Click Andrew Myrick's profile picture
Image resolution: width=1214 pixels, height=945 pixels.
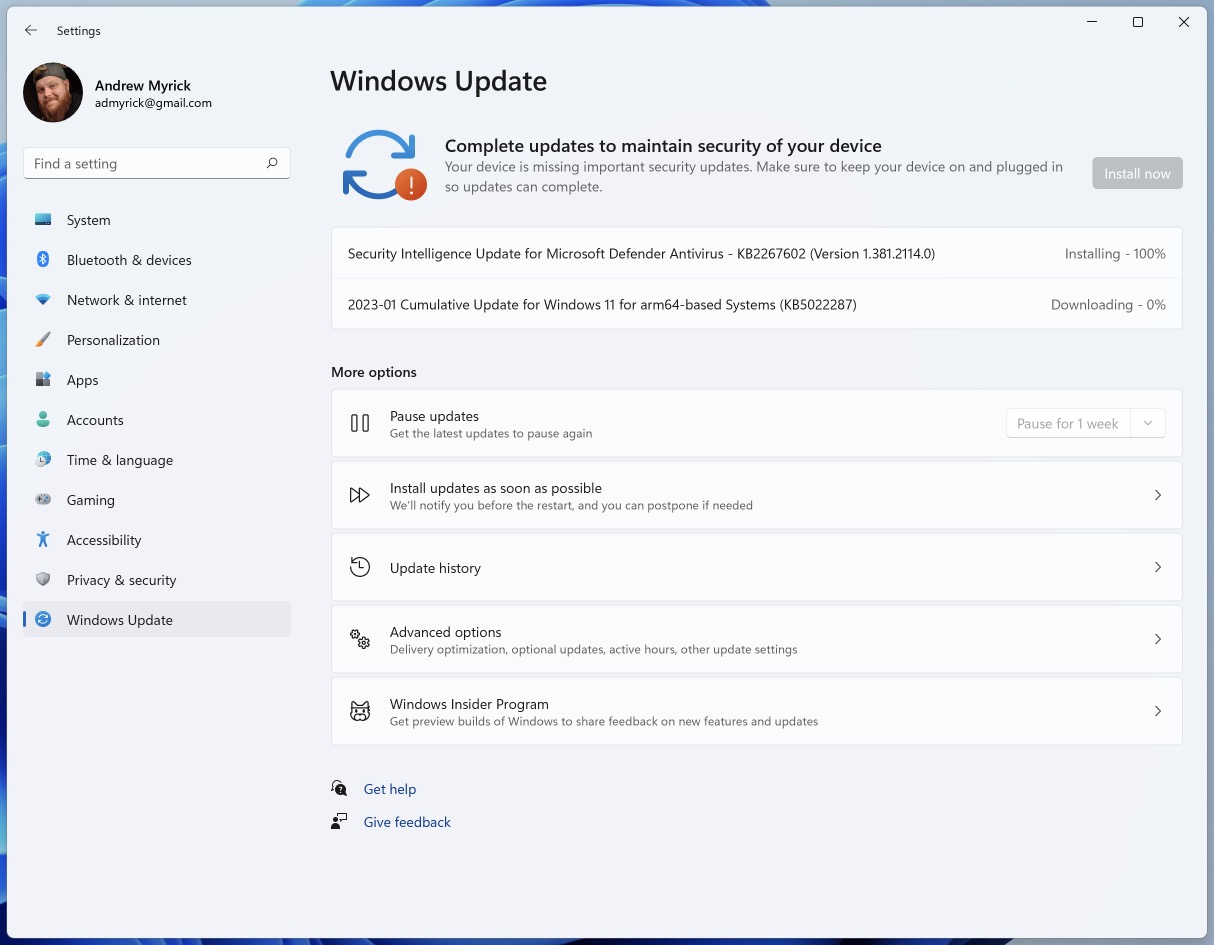[53, 93]
